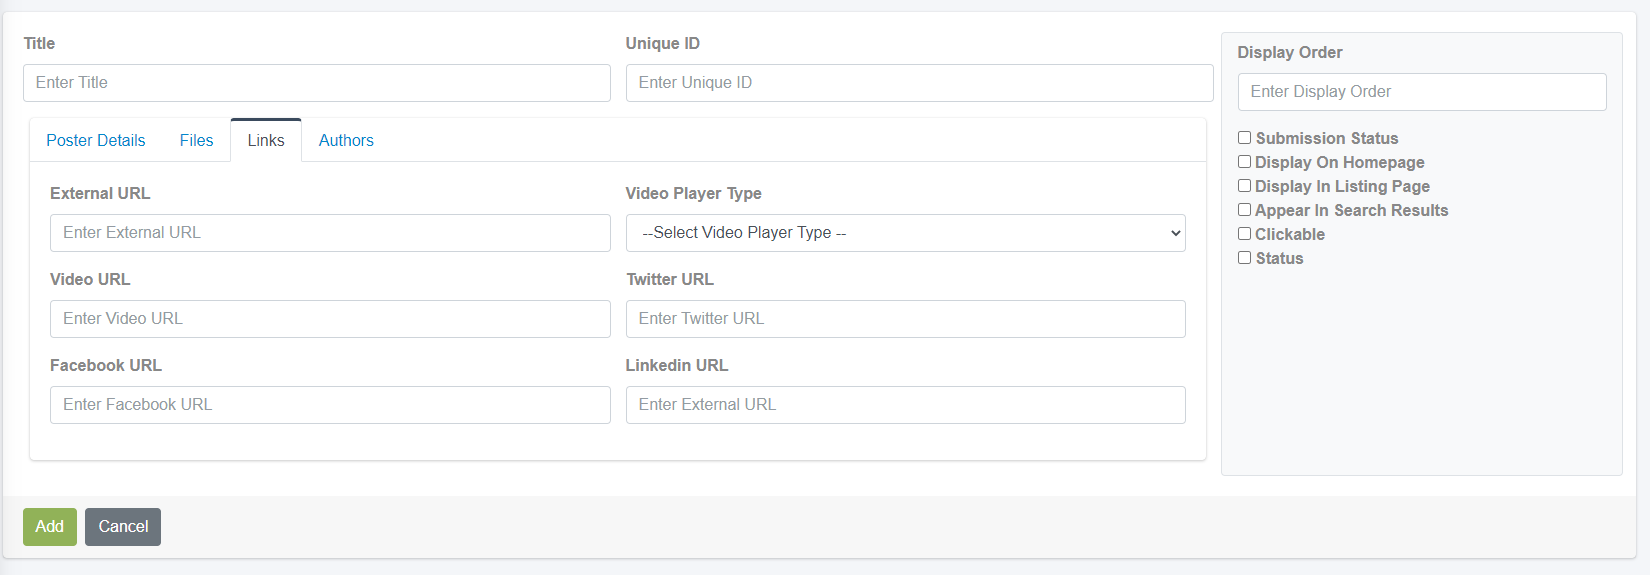1650x575 pixels.
Task: Go to the Authors tab
Action: [346, 140]
